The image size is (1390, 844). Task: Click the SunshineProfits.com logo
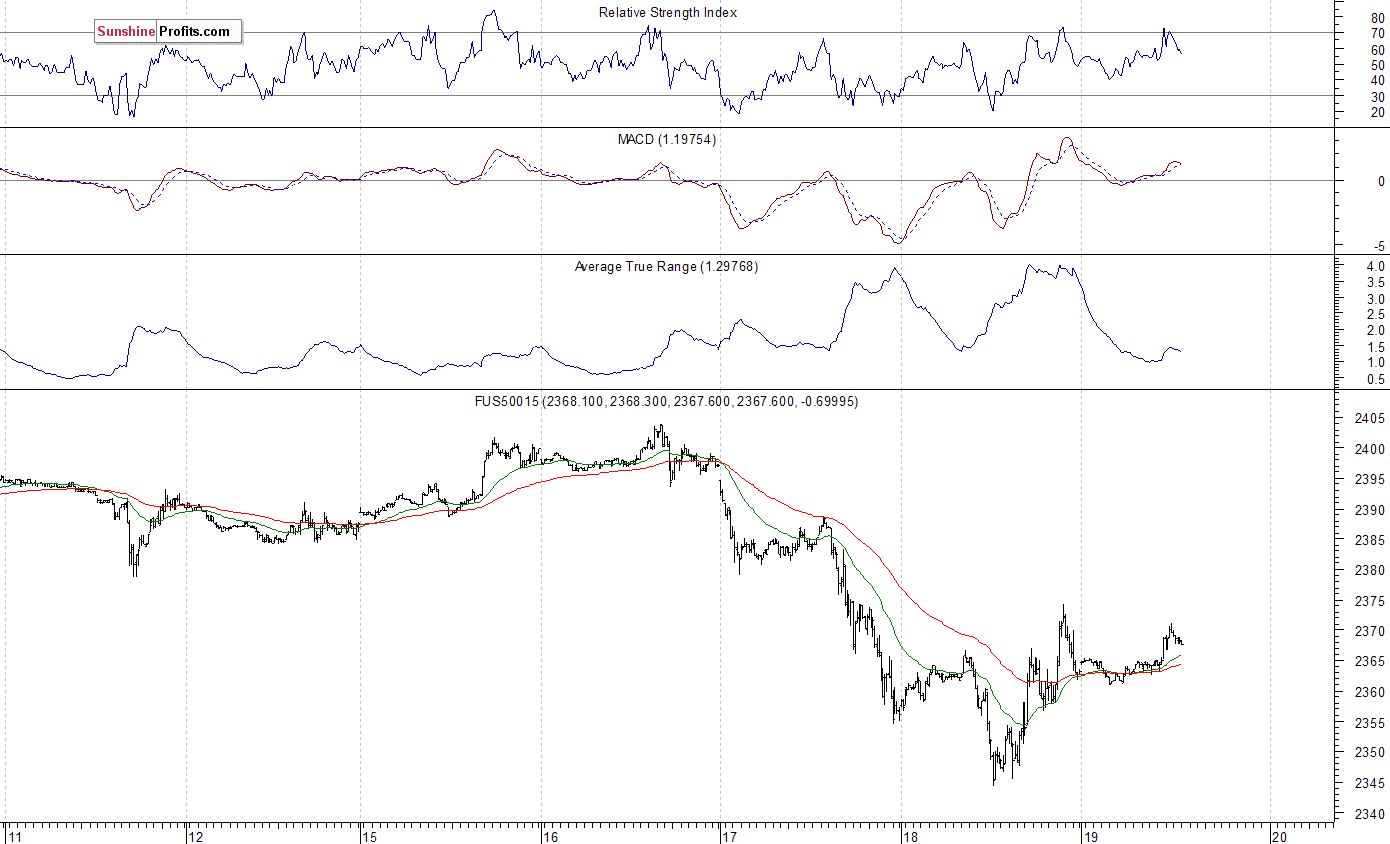168,32
